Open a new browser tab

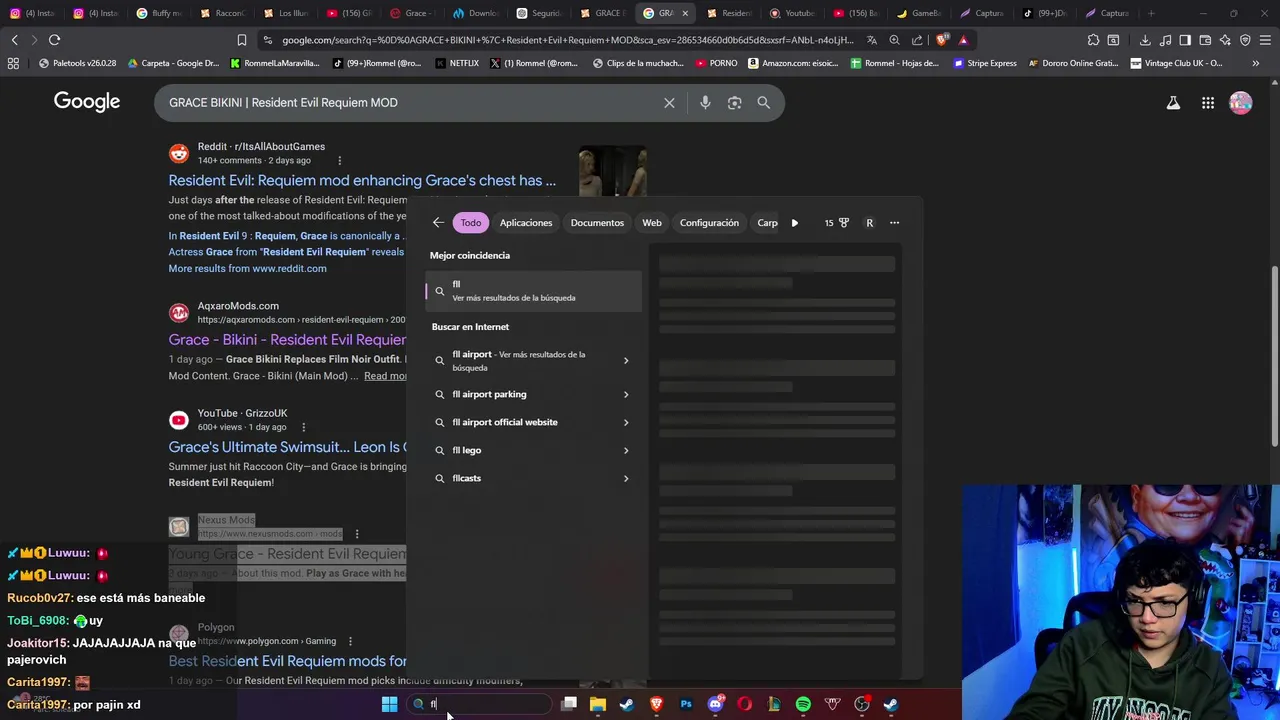(1151, 13)
